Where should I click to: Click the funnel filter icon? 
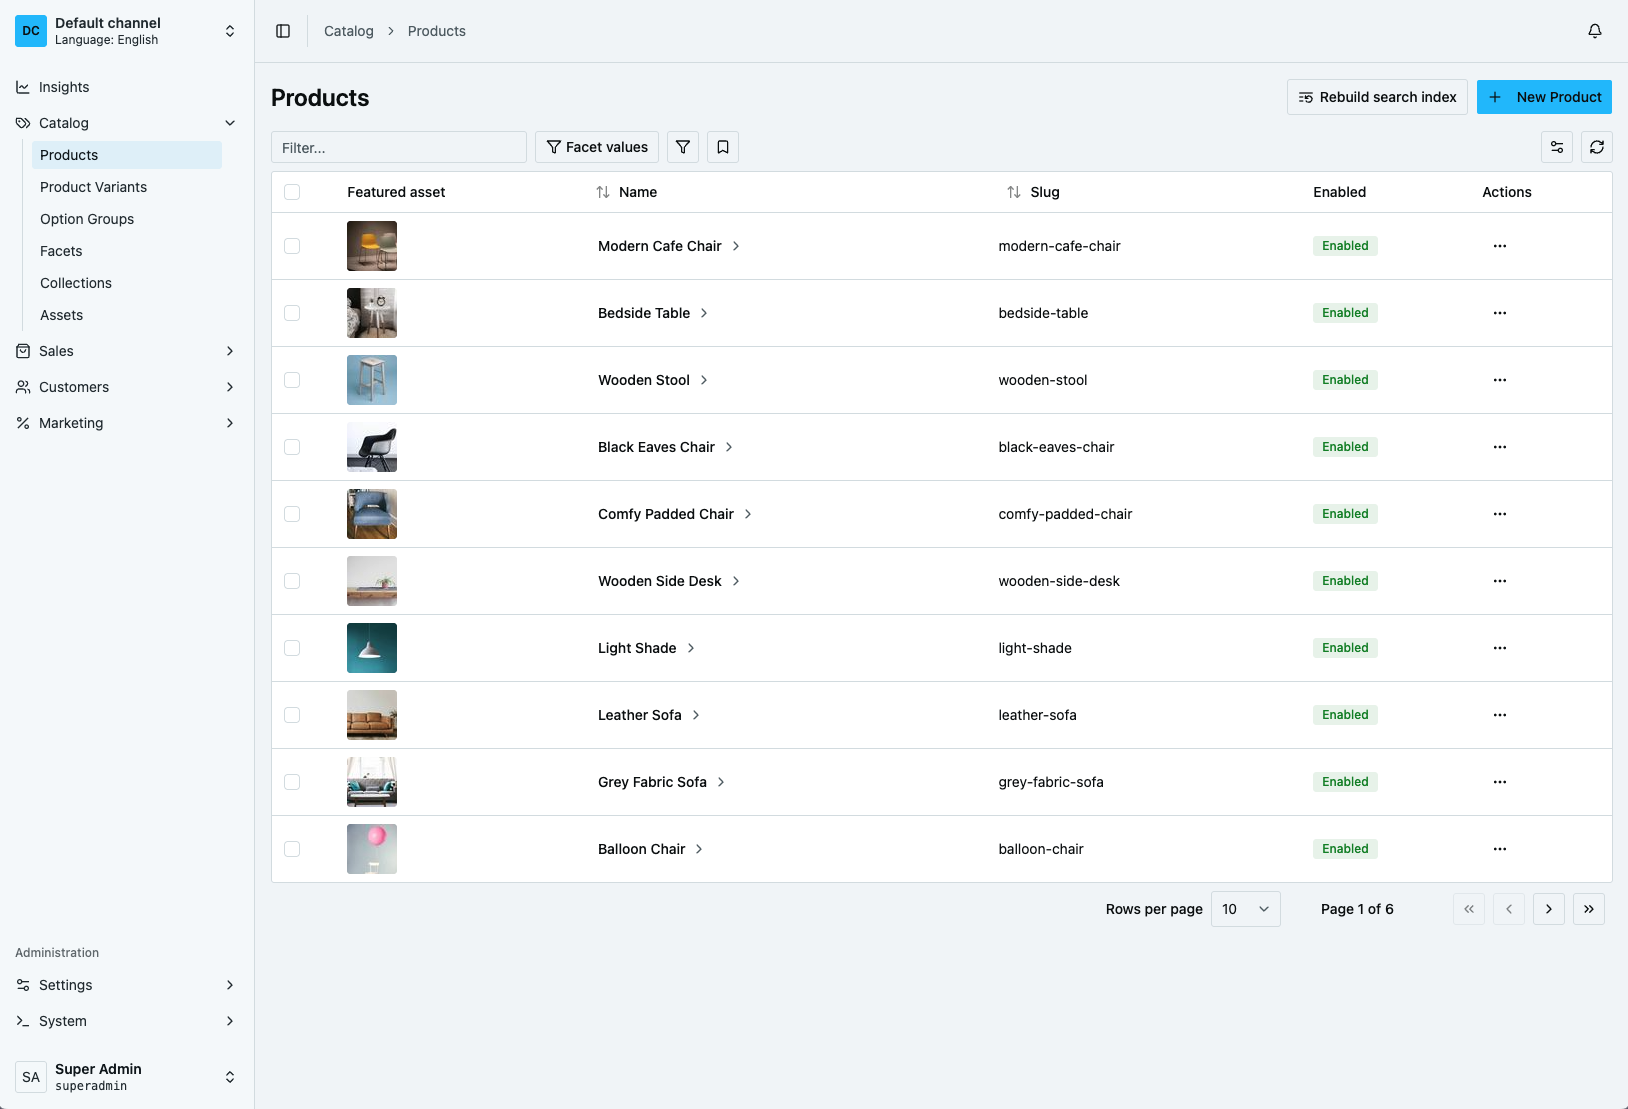pos(683,147)
